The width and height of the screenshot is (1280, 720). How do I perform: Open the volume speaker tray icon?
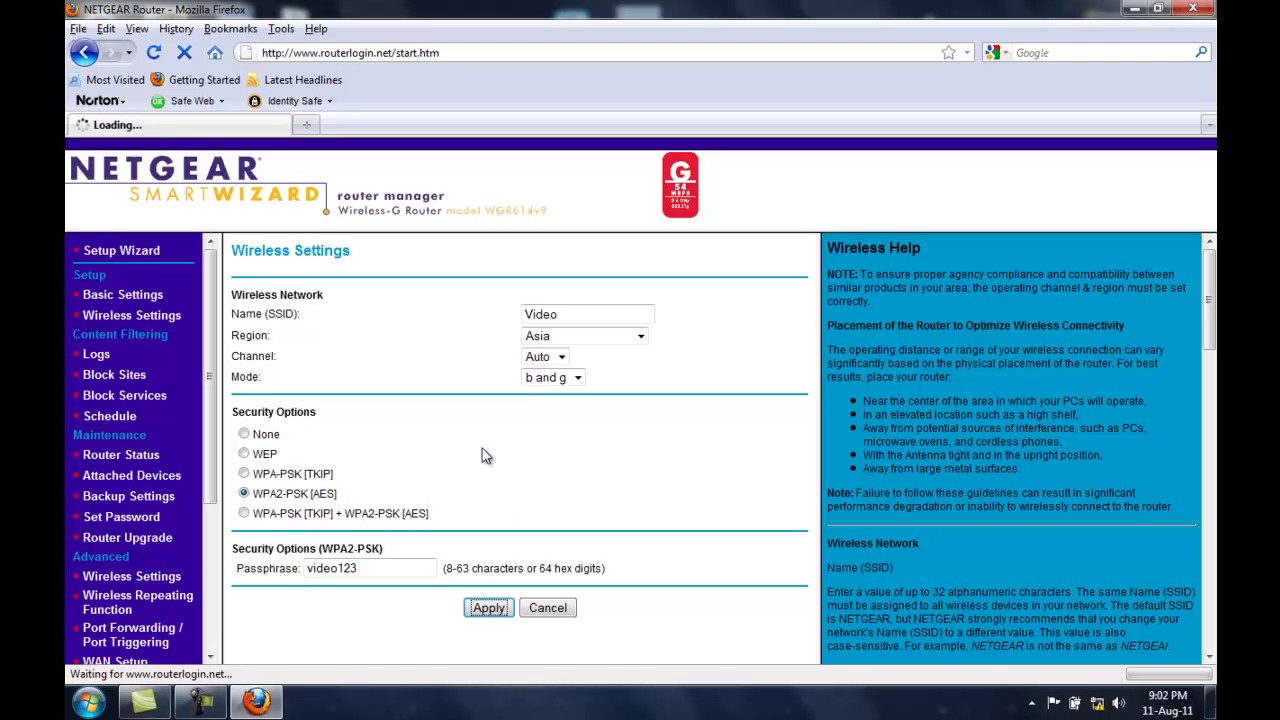tap(1119, 703)
